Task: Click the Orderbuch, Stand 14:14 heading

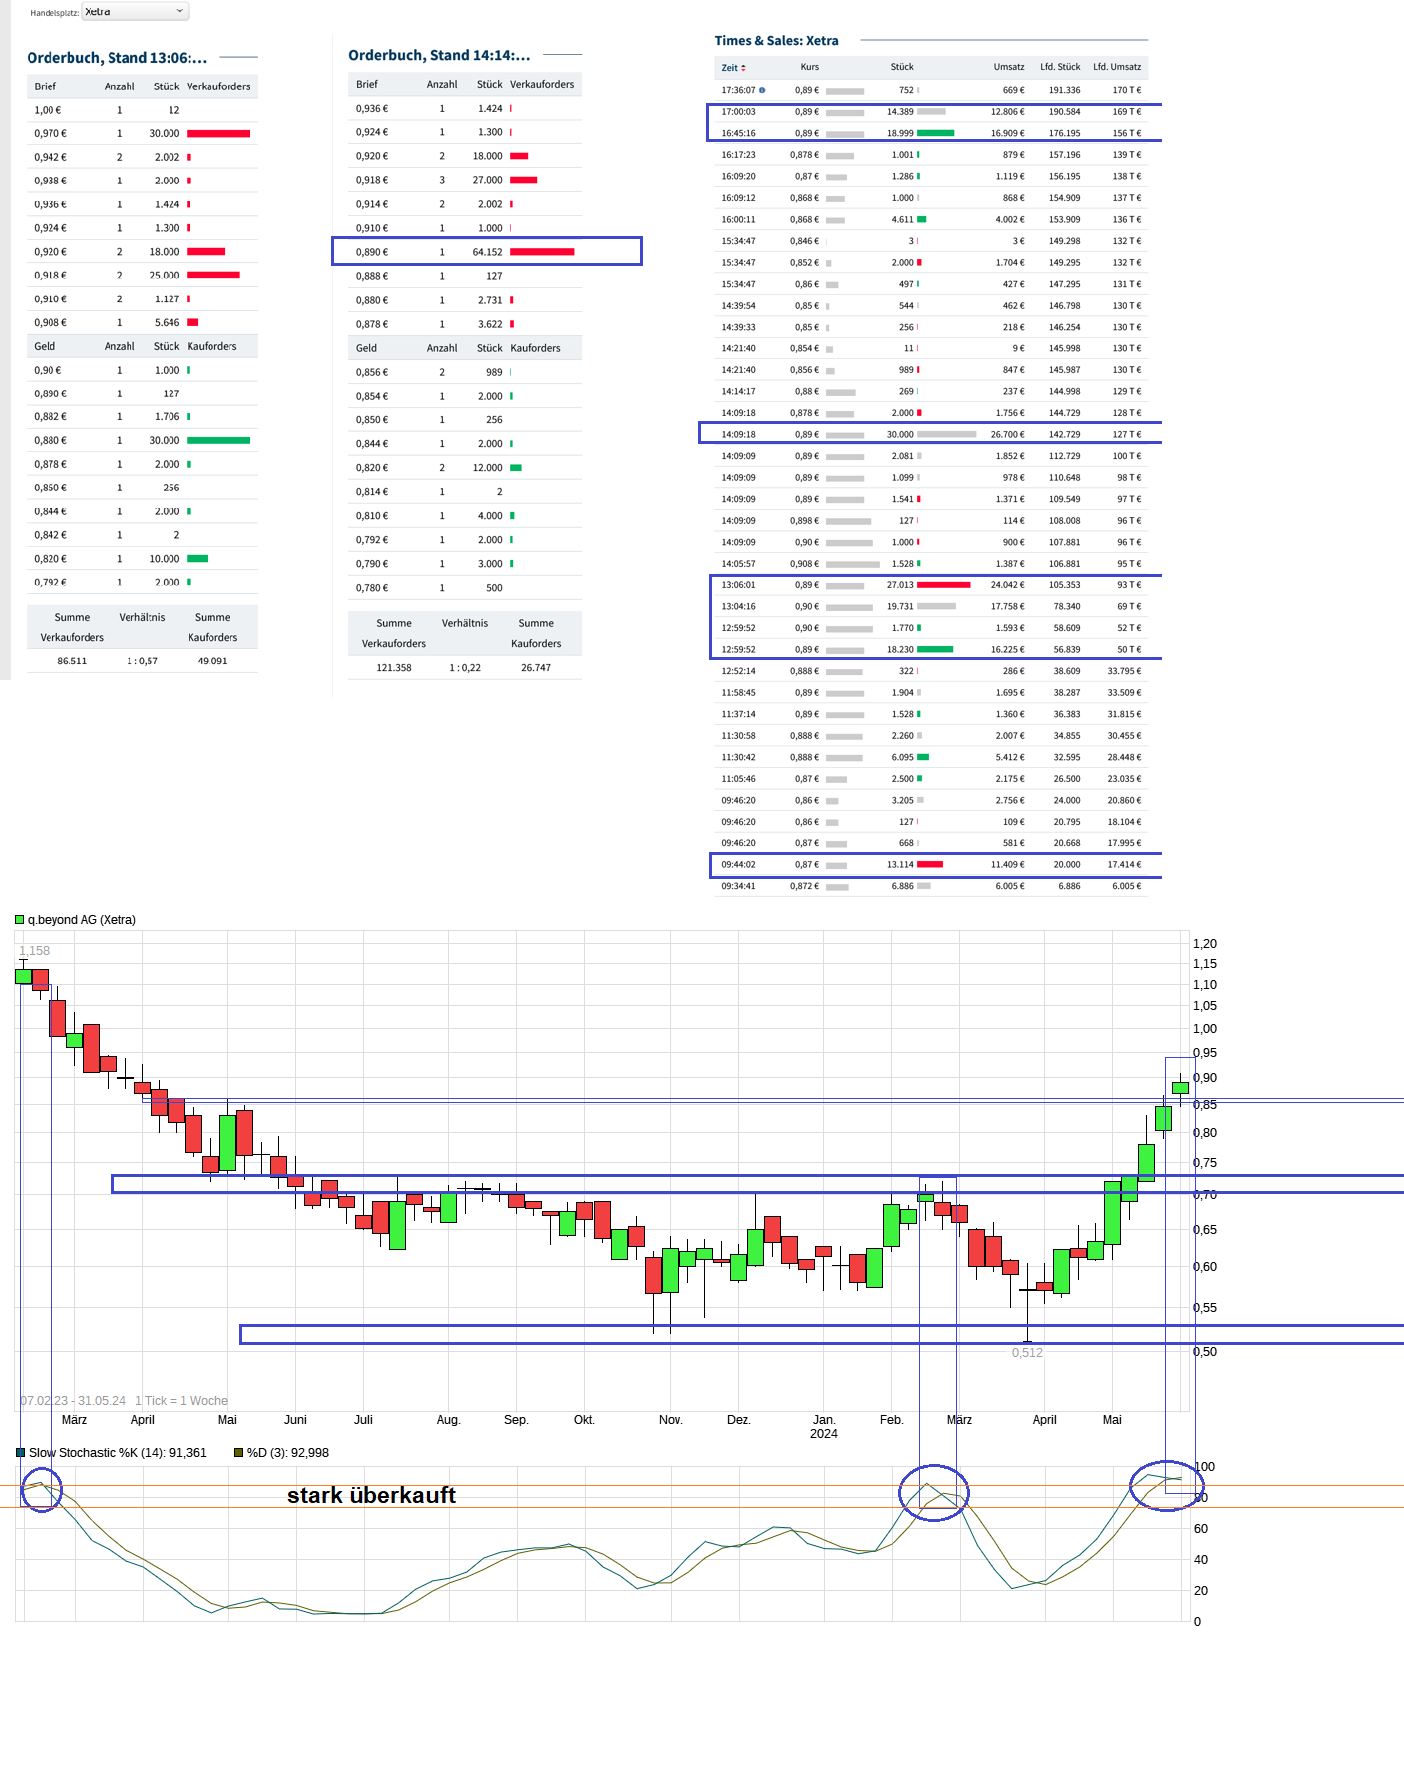Action: pos(439,56)
